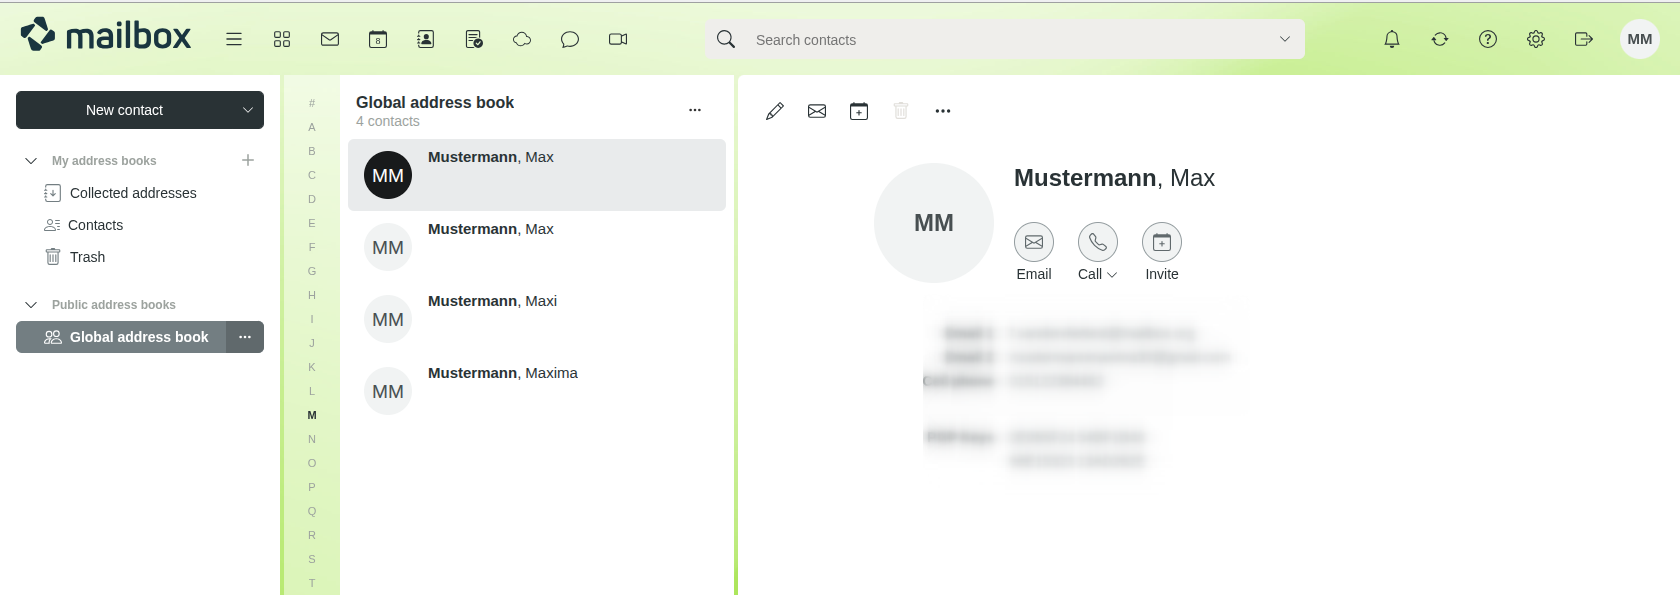
Task: Expand the search contacts options dropdown
Action: pos(1285,39)
